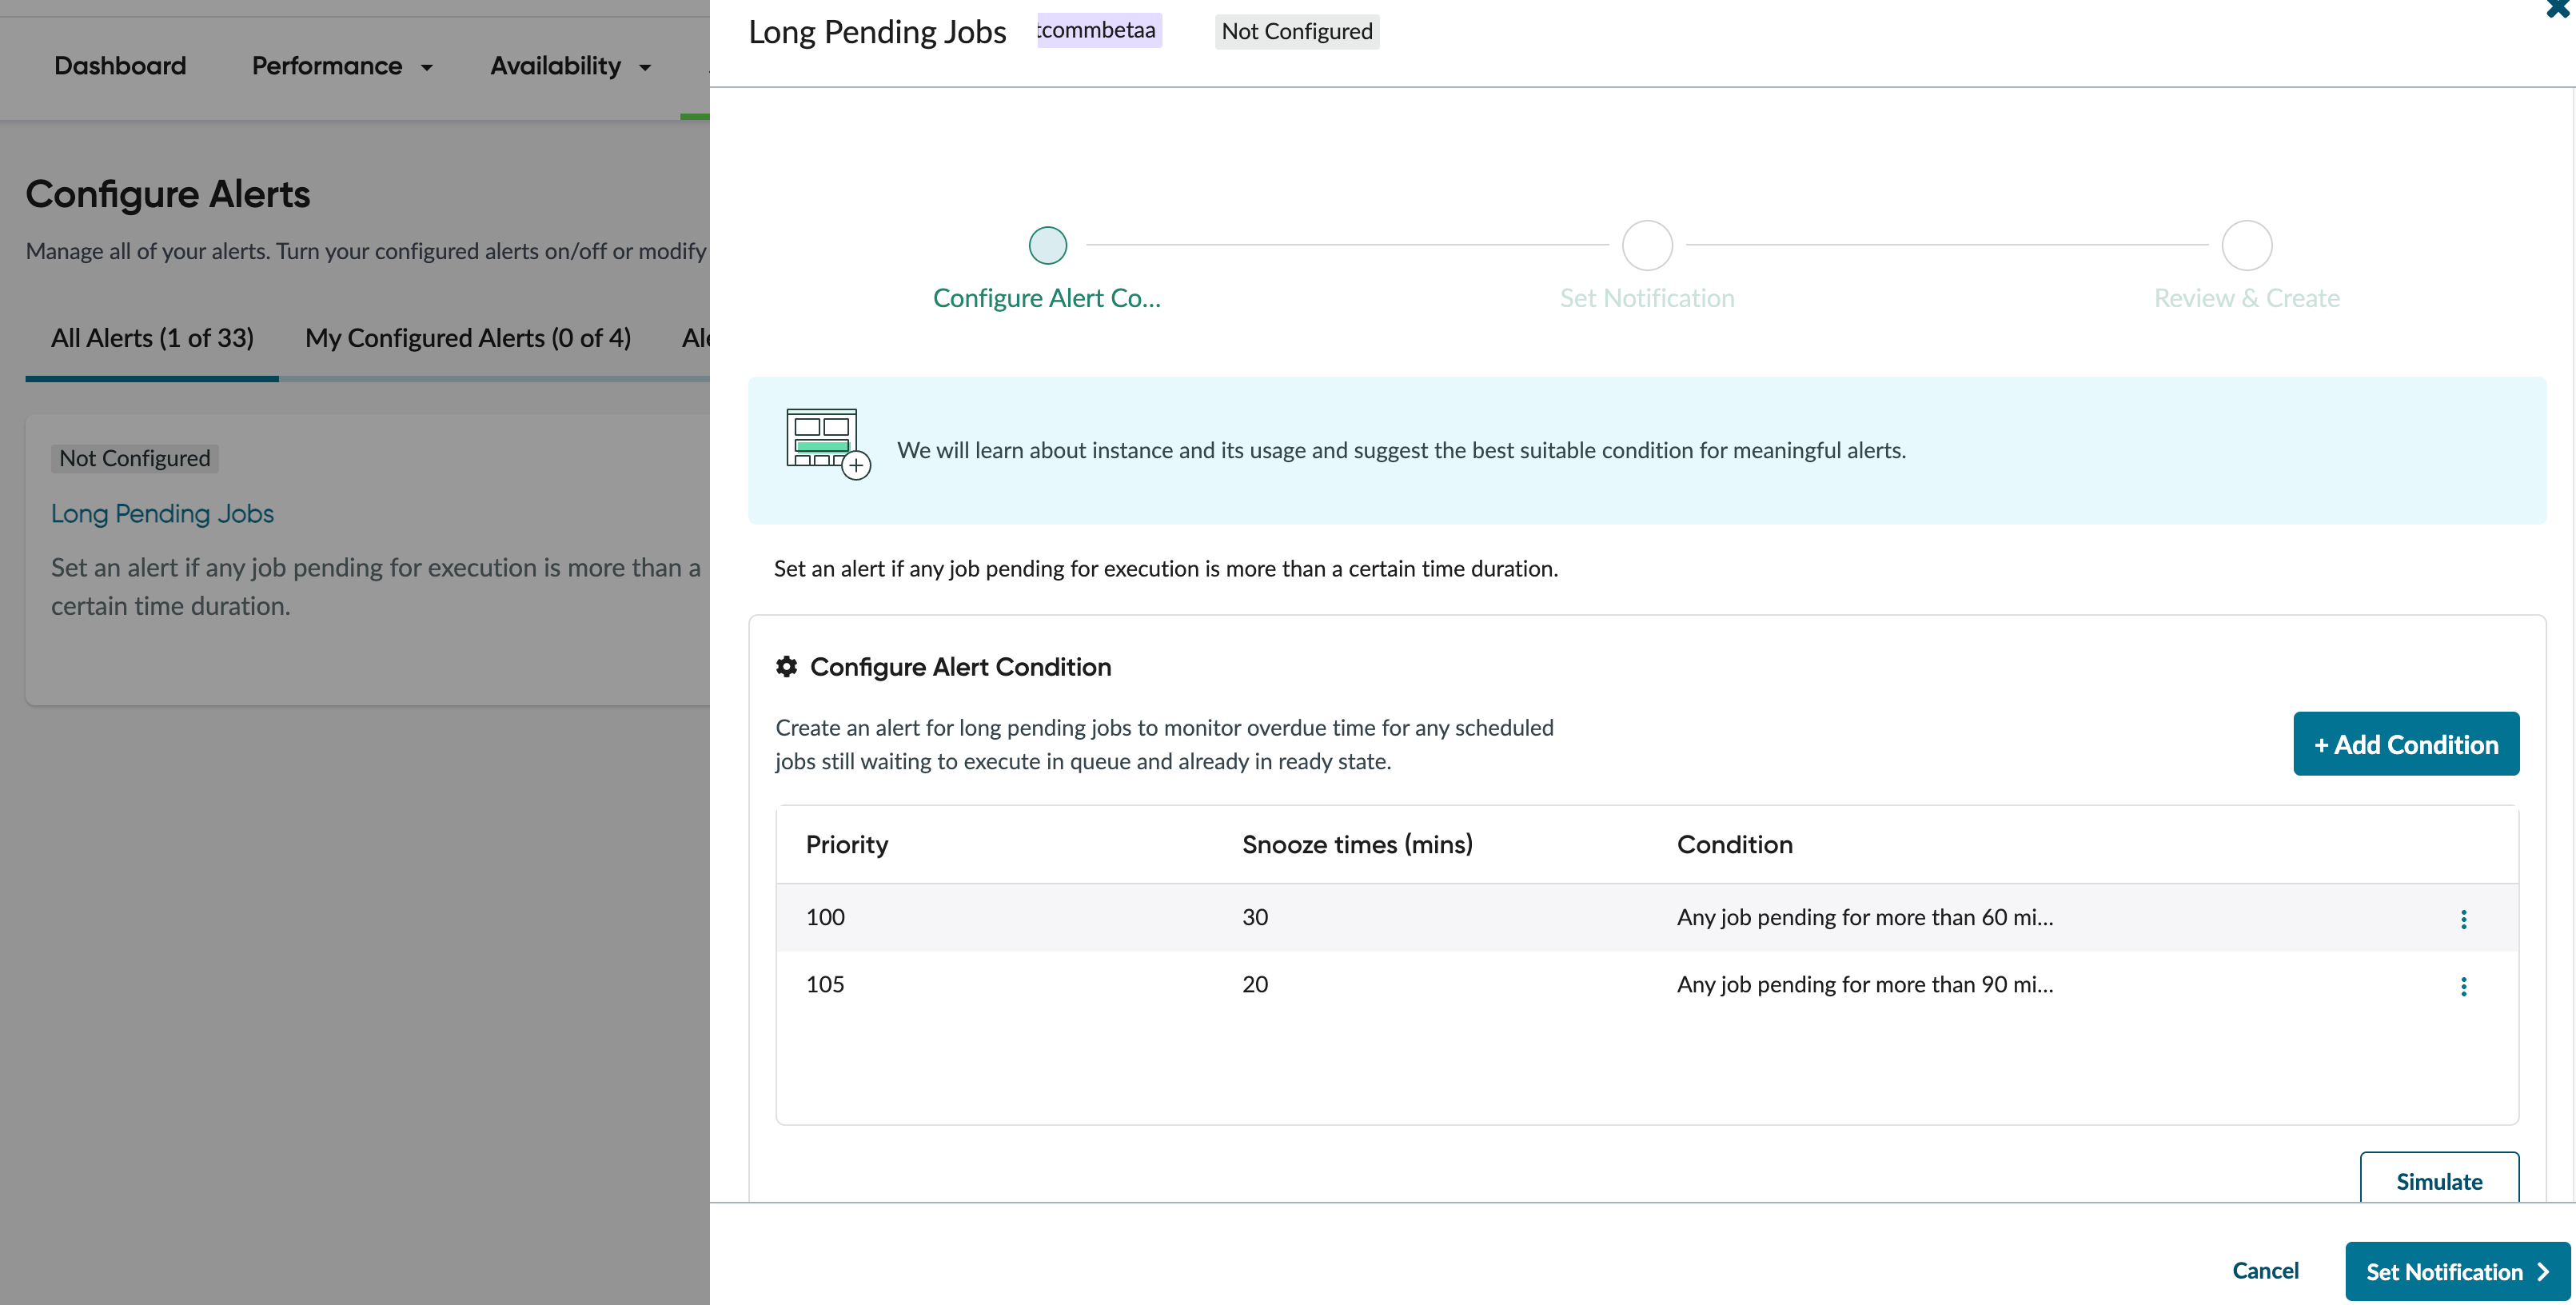Click the Not Configured badge in panel header

coord(1297,31)
